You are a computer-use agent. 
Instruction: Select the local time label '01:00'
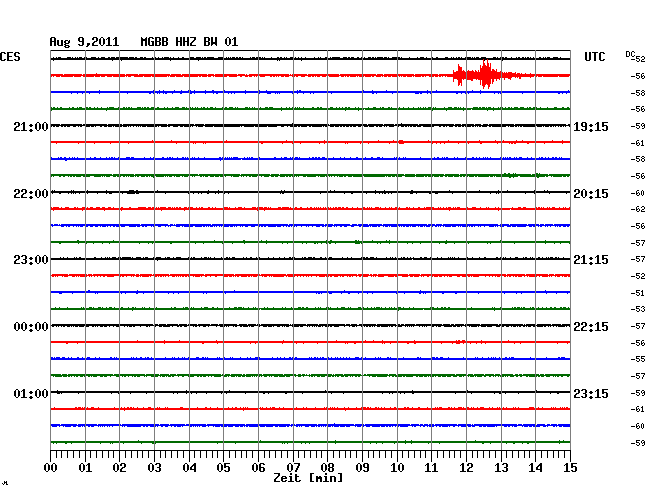(31, 394)
